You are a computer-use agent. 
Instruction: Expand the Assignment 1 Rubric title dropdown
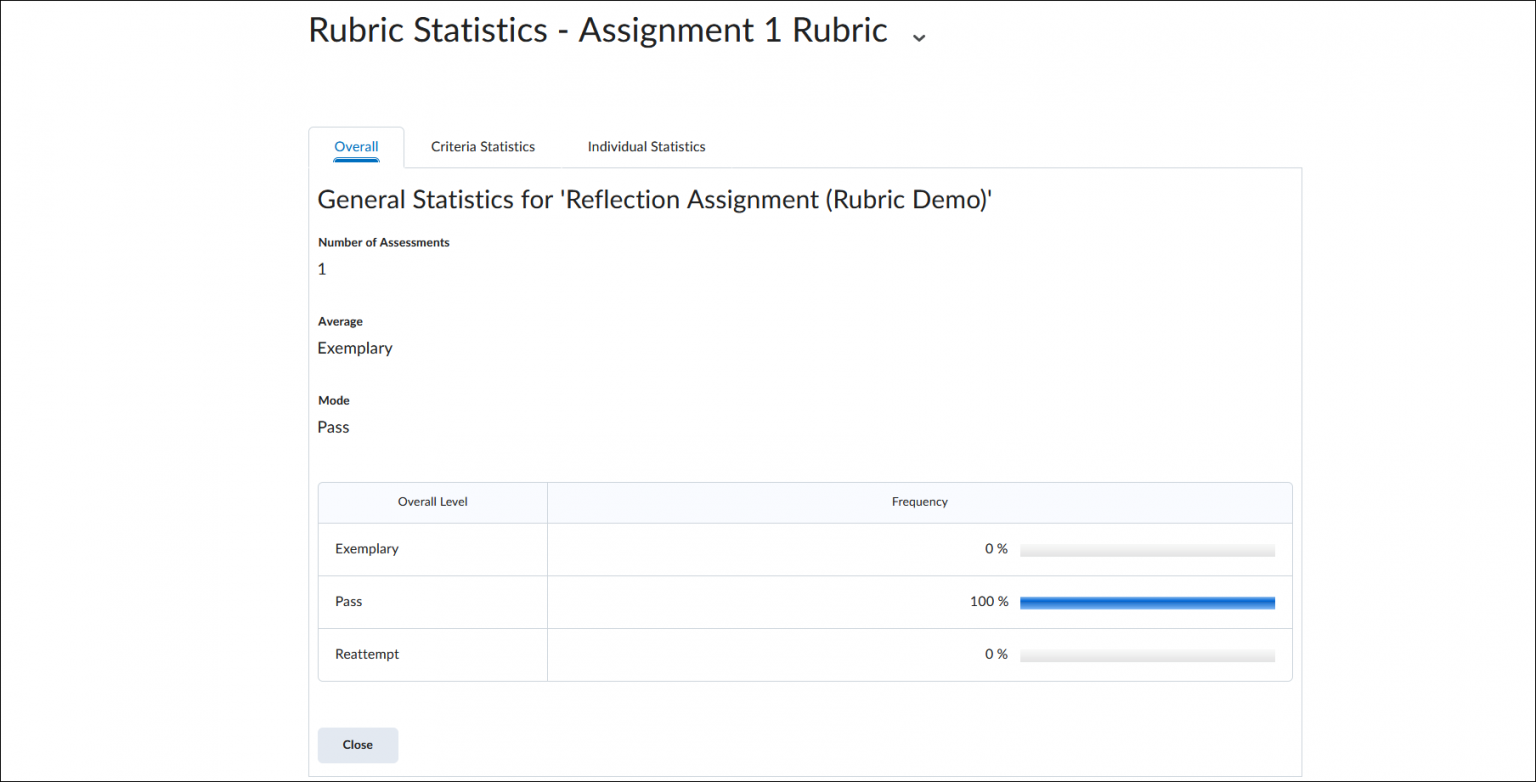coord(918,36)
